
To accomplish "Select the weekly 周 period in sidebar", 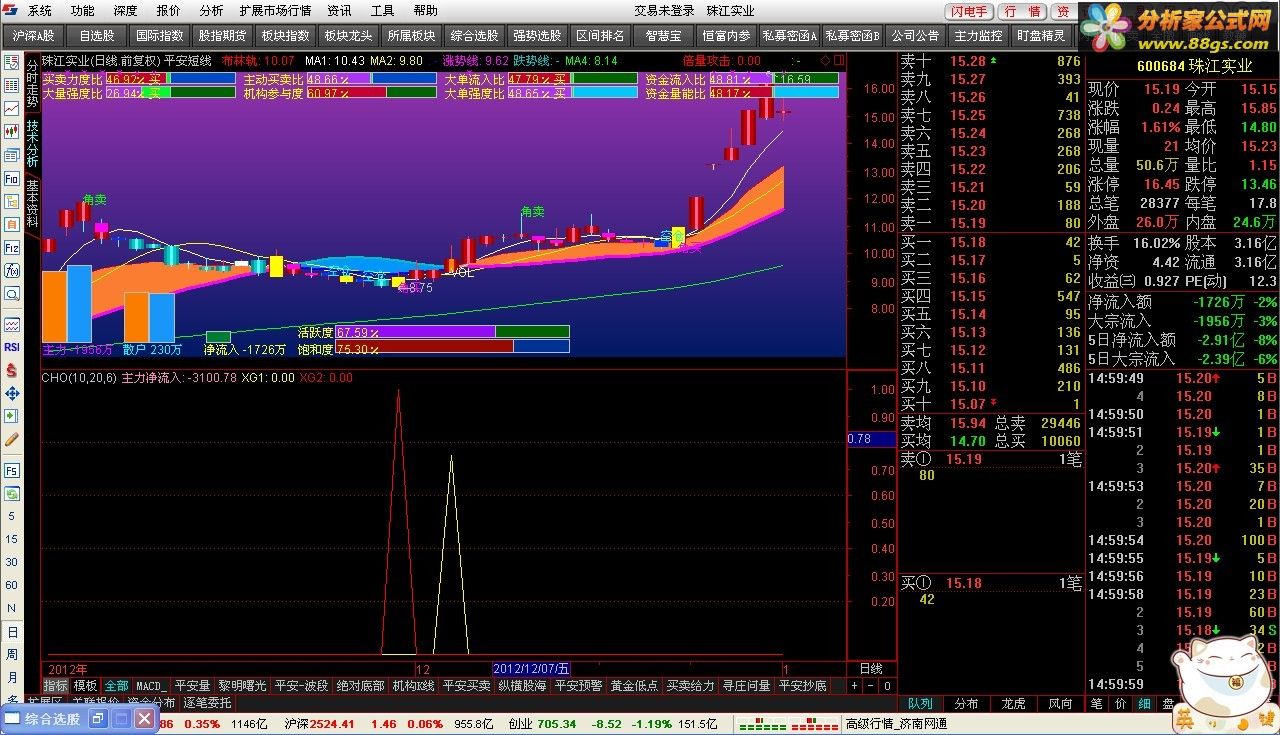I will pyautogui.click(x=12, y=655).
